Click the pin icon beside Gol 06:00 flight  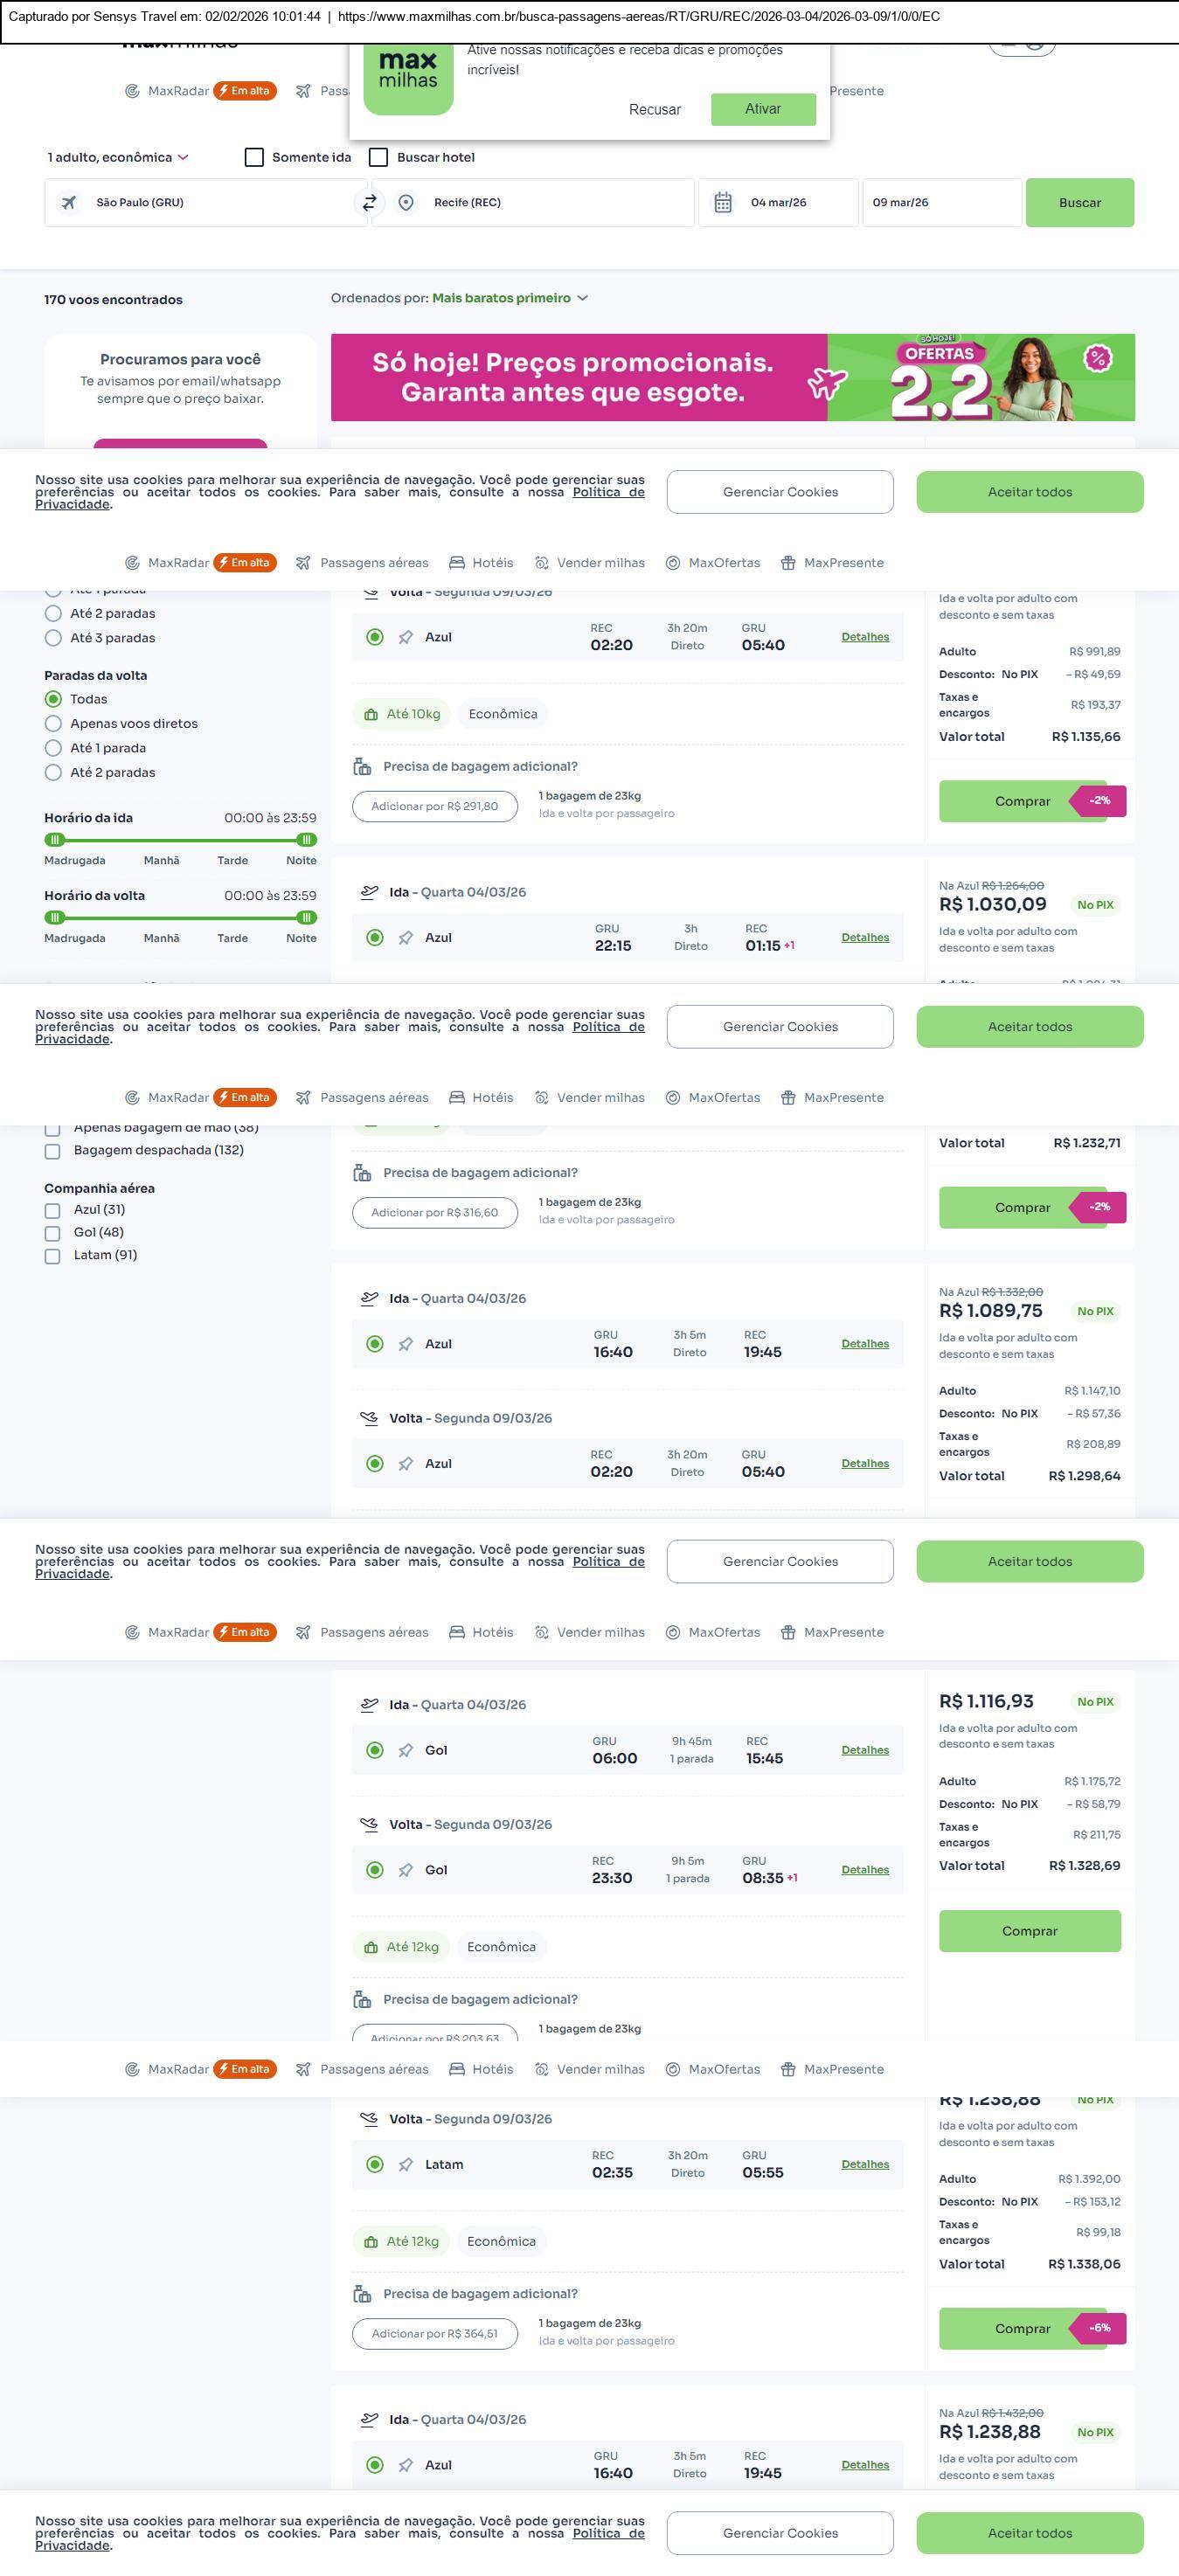tap(405, 1750)
